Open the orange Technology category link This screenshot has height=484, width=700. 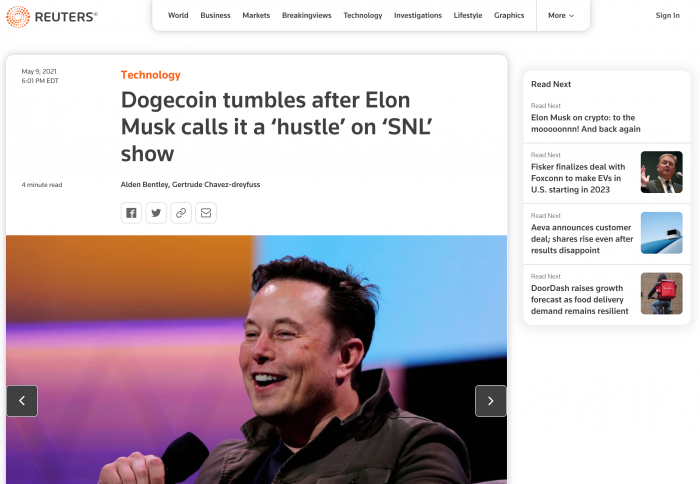[151, 75]
